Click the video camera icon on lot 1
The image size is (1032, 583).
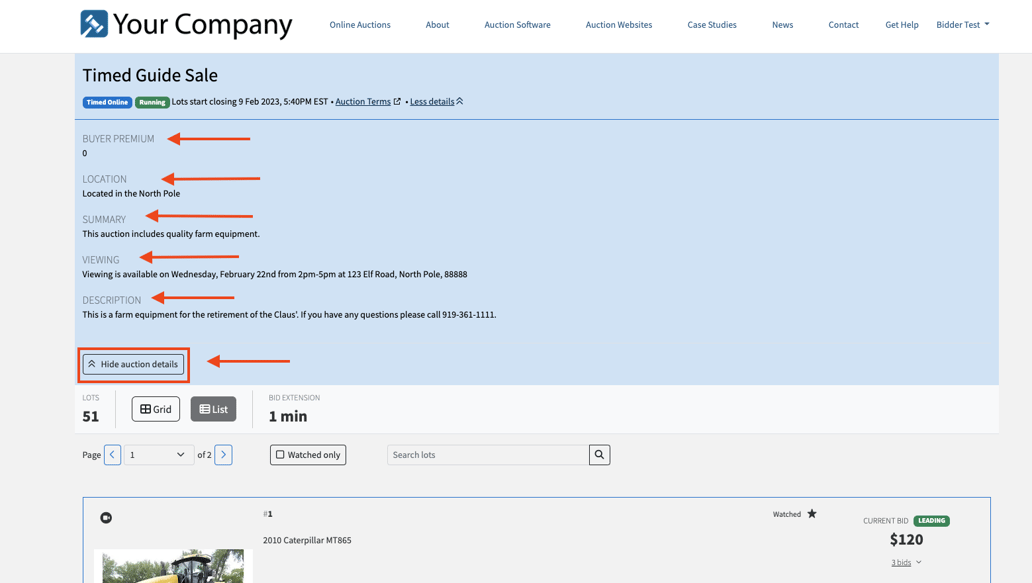coord(106,518)
